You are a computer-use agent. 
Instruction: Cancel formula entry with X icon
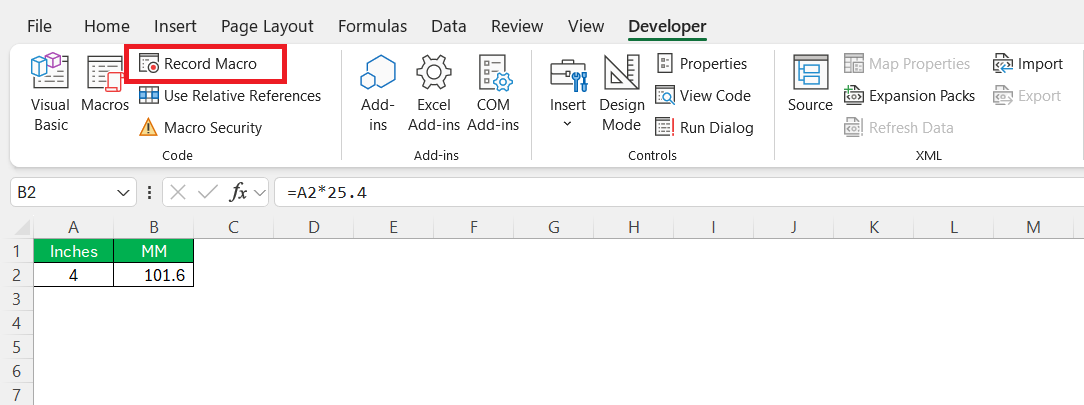[178, 192]
